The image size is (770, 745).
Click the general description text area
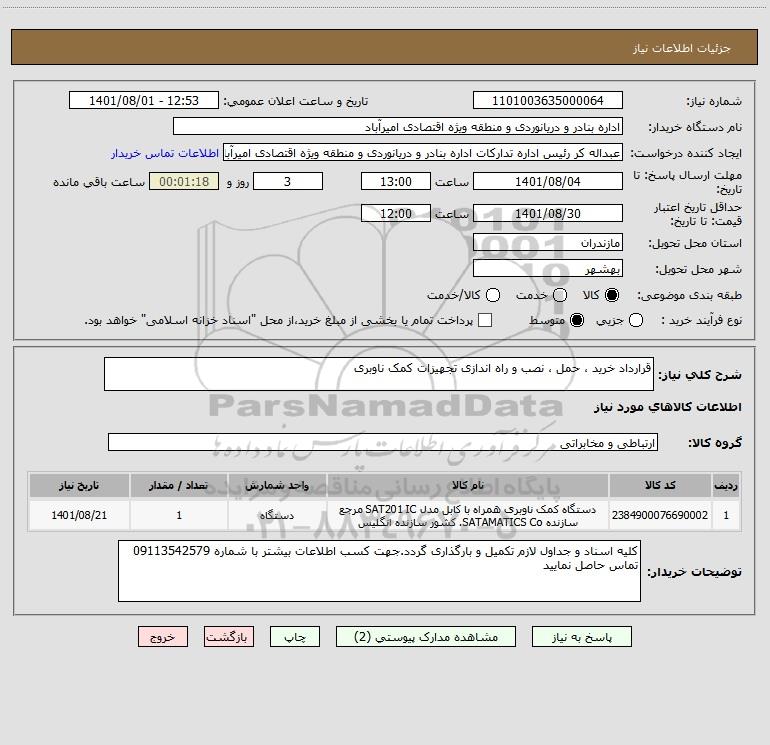(x=379, y=374)
